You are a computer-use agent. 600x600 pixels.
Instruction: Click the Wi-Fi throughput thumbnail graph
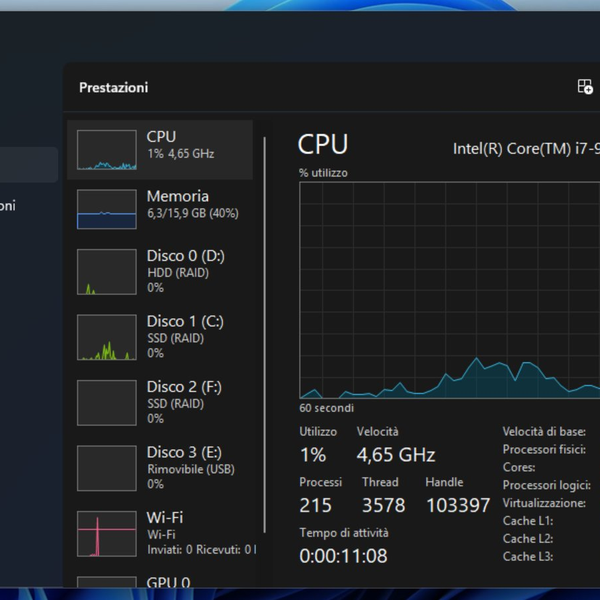pos(107,533)
